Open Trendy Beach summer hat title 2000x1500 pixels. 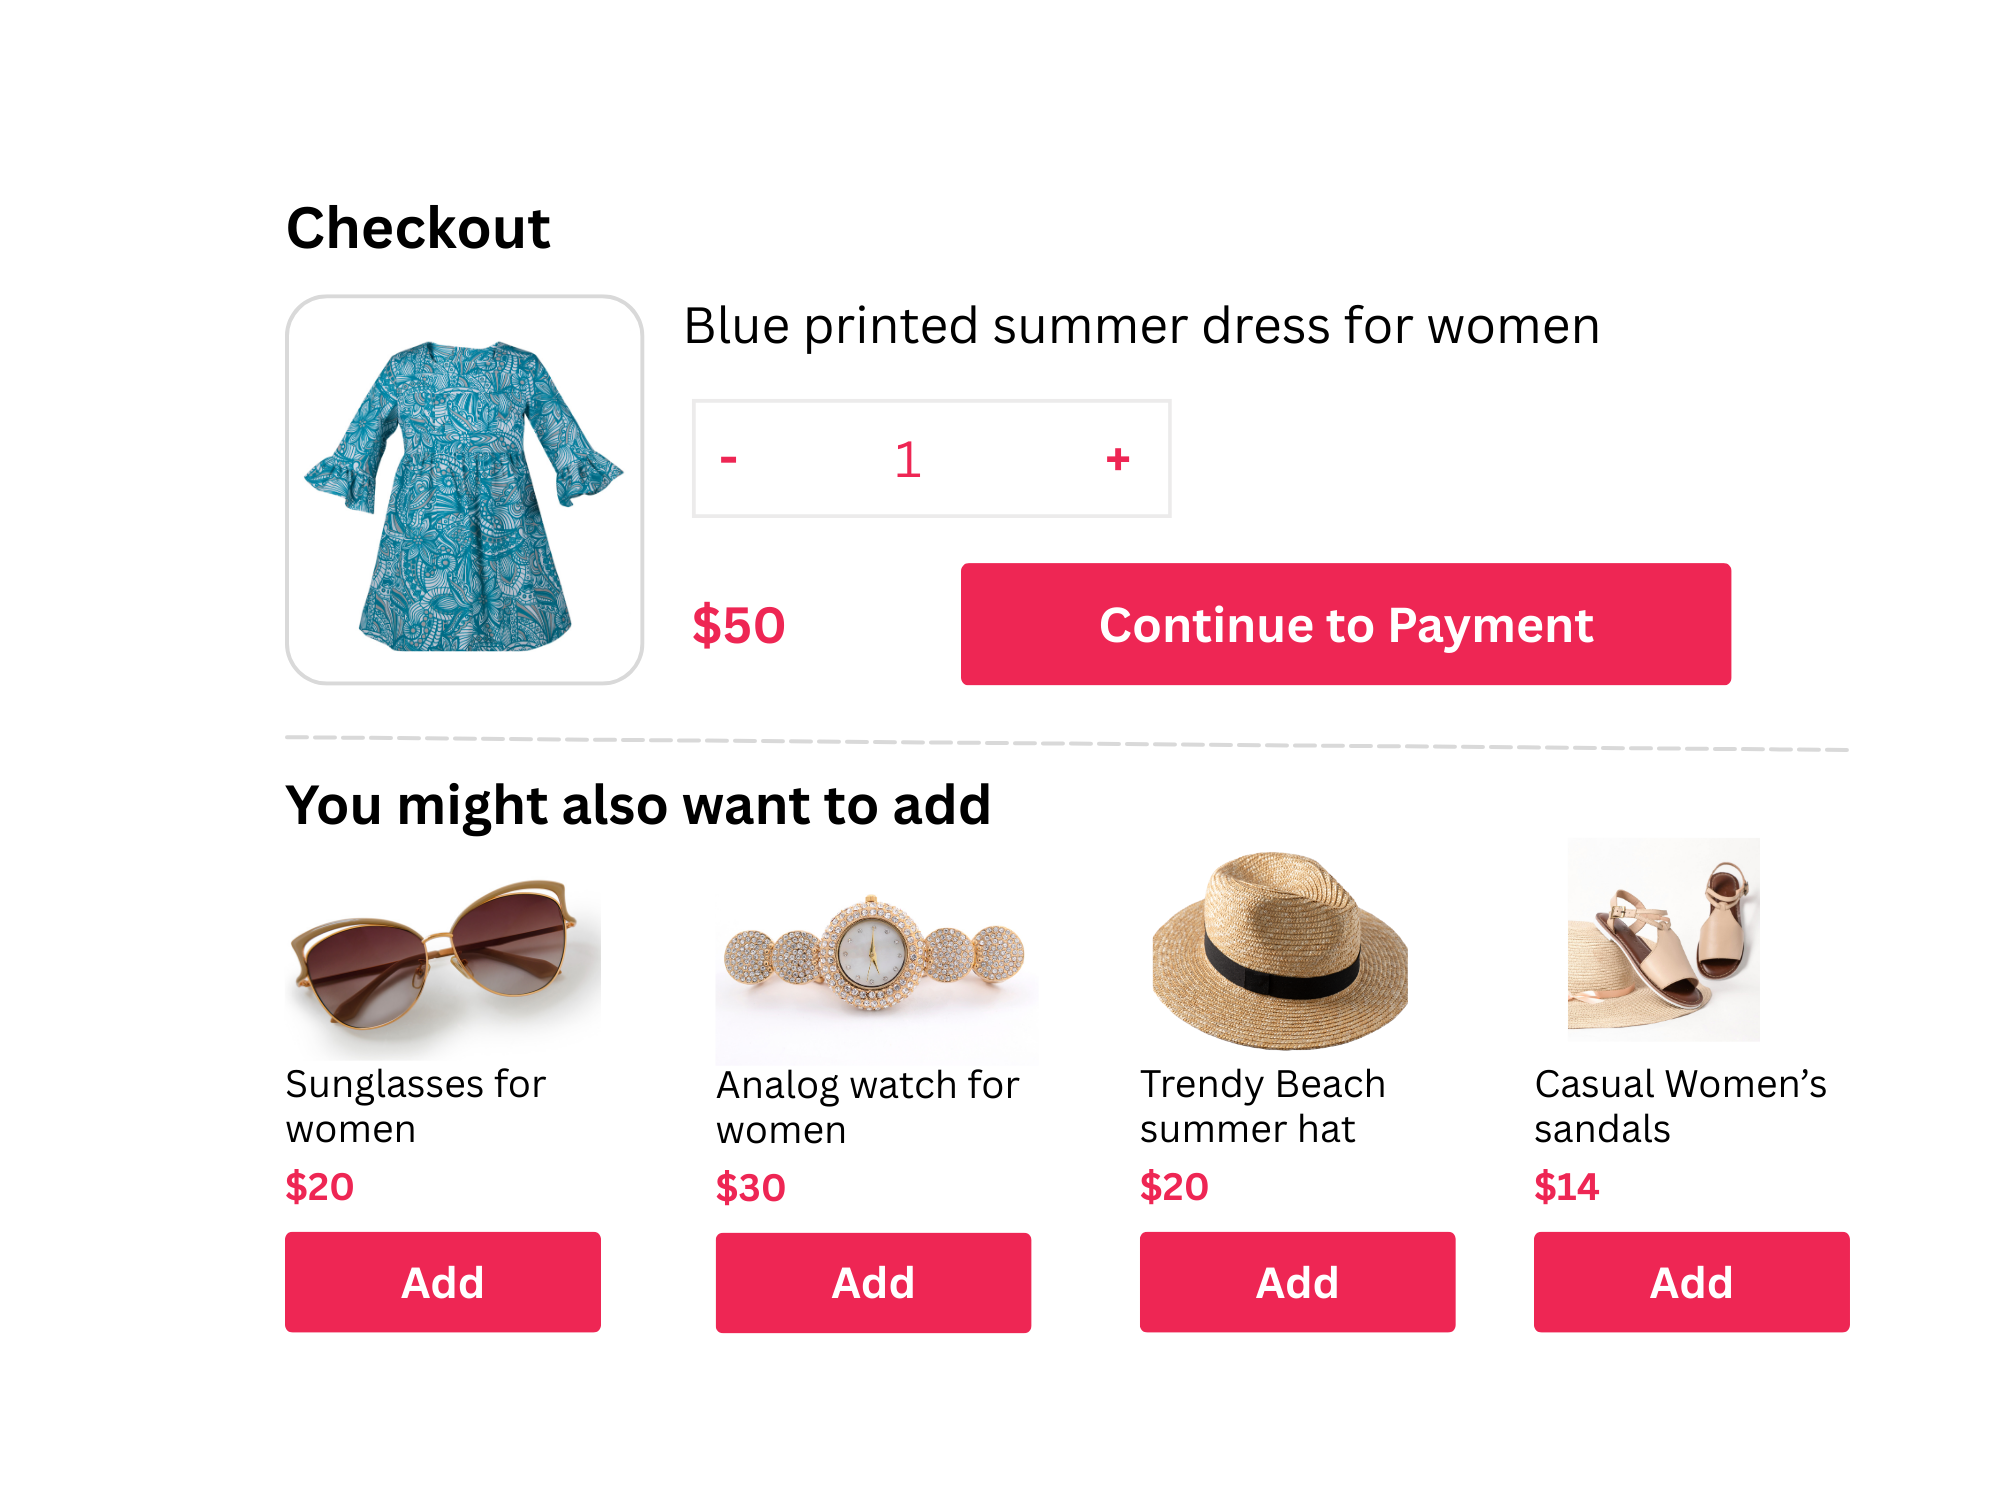[1262, 1106]
